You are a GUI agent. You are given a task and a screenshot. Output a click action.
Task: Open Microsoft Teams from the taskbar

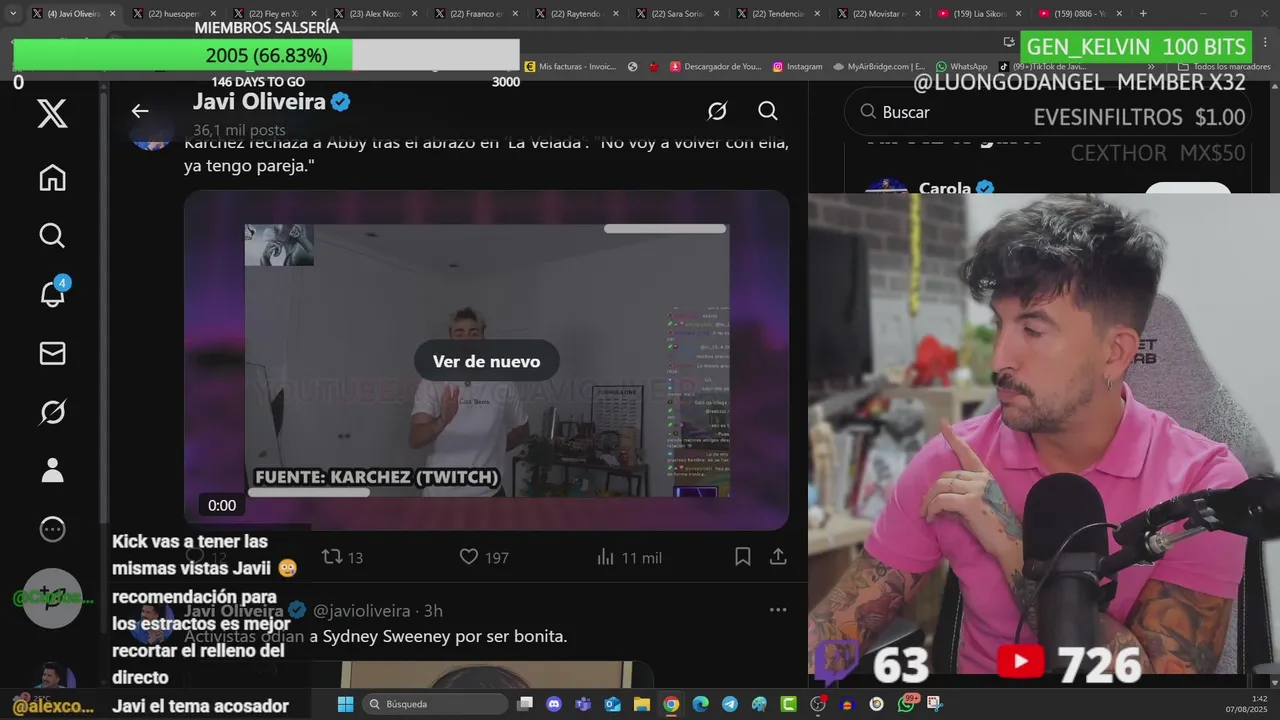(583, 704)
